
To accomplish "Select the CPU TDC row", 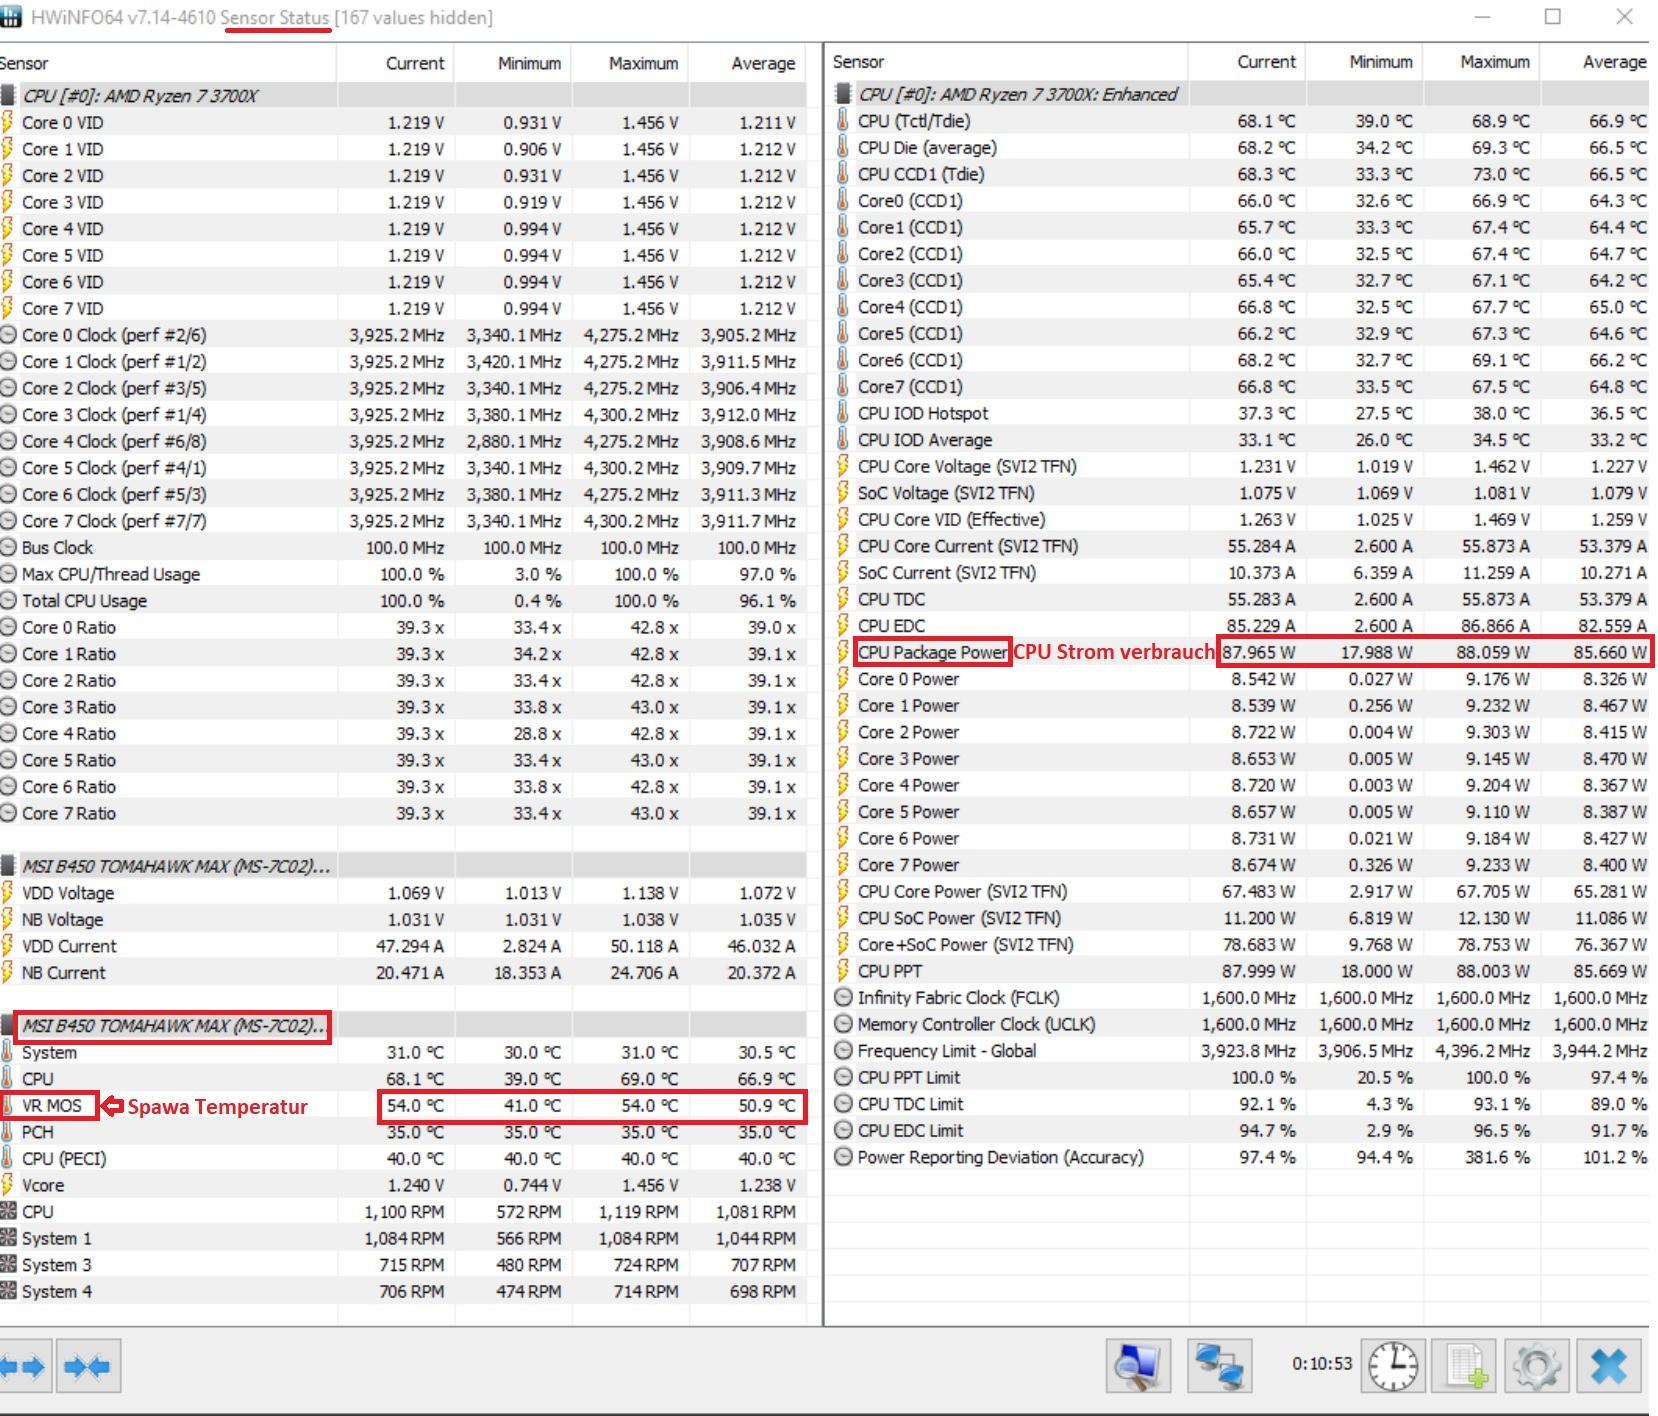I will (1237, 599).
